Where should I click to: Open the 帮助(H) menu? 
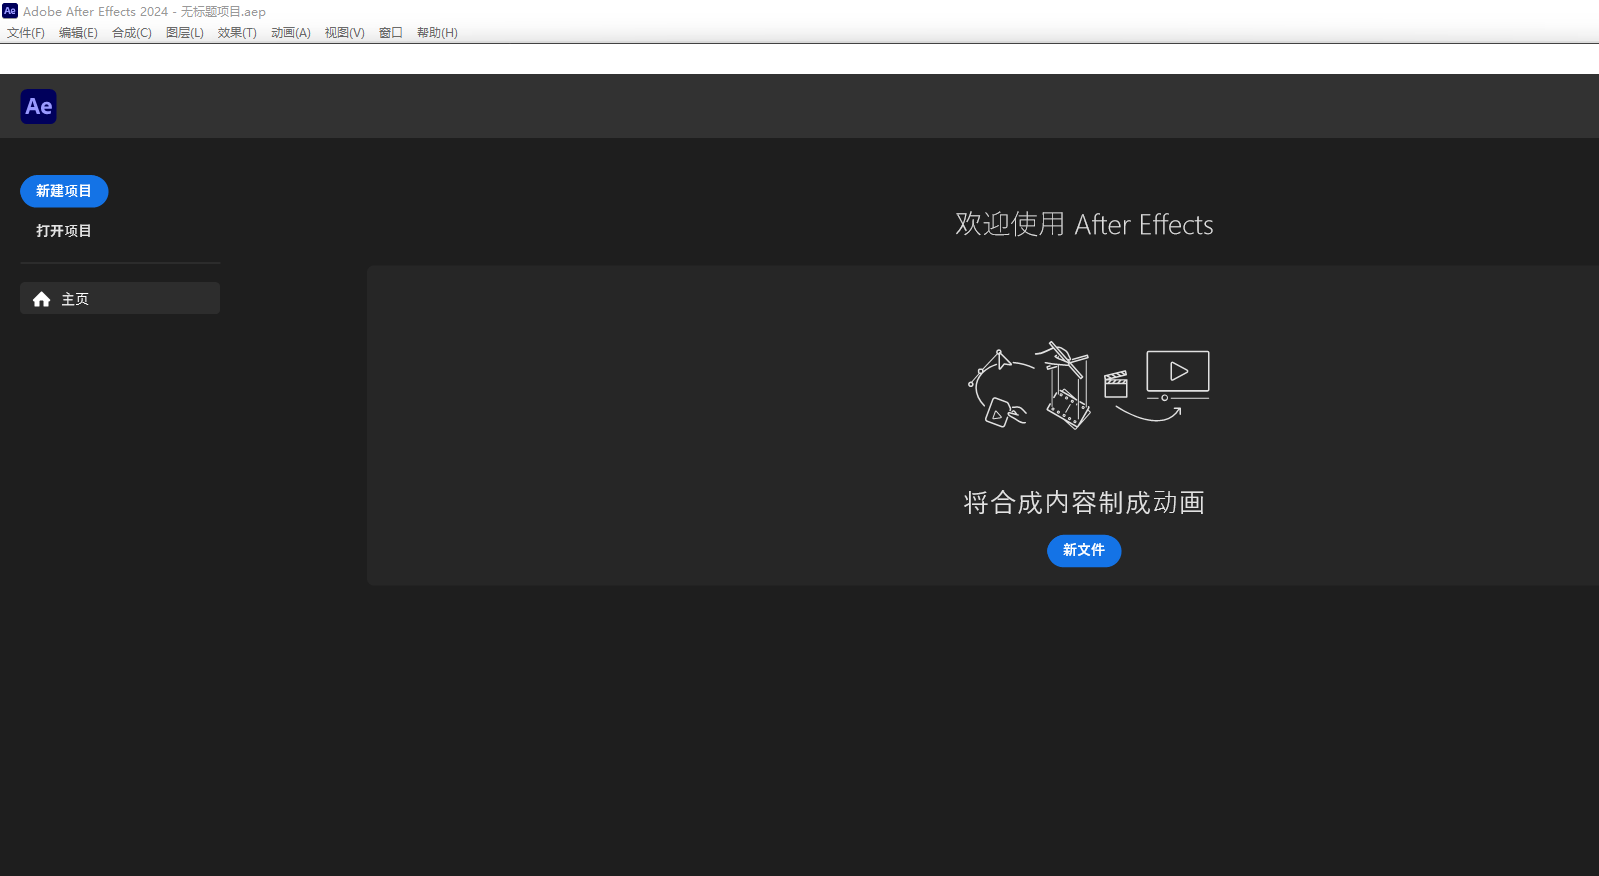[437, 33]
